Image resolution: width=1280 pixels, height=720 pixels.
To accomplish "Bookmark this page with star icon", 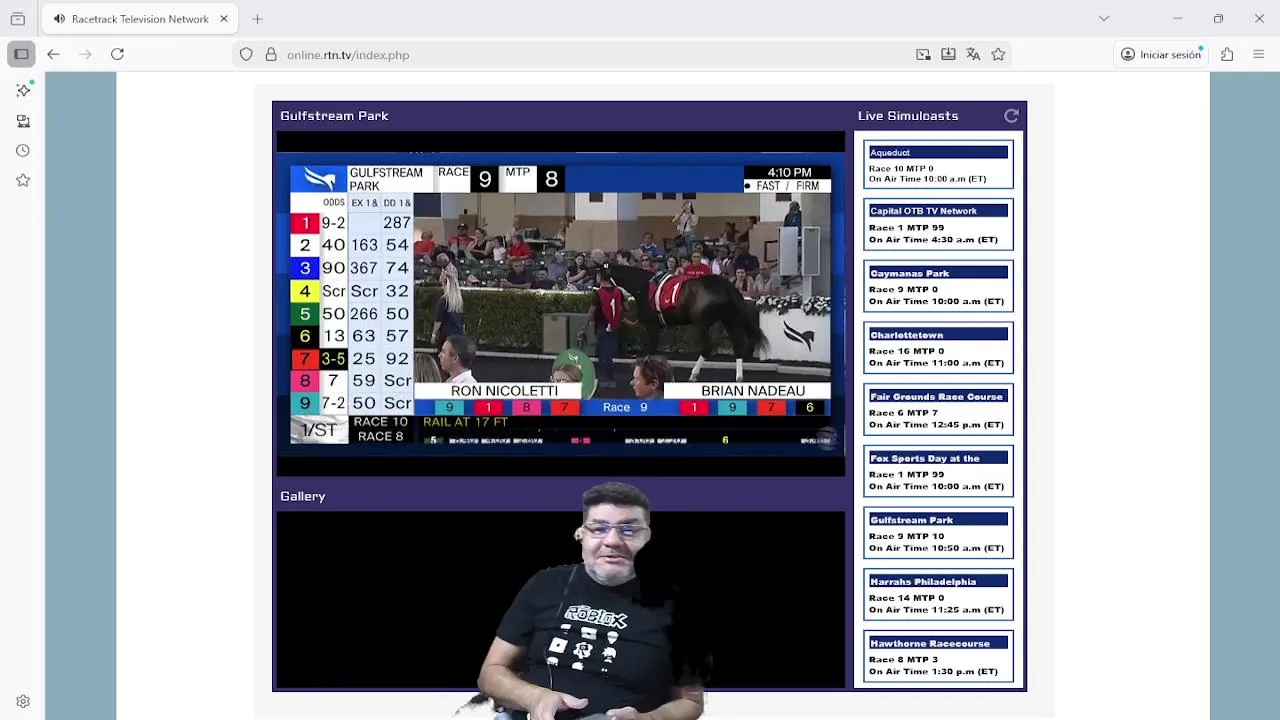I will (x=998, y=55).
